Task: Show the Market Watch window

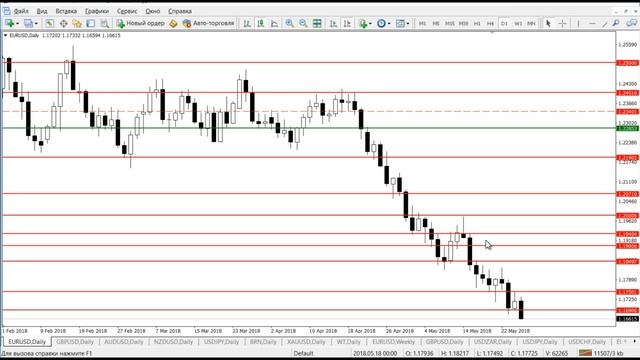Action: point(49,23)
